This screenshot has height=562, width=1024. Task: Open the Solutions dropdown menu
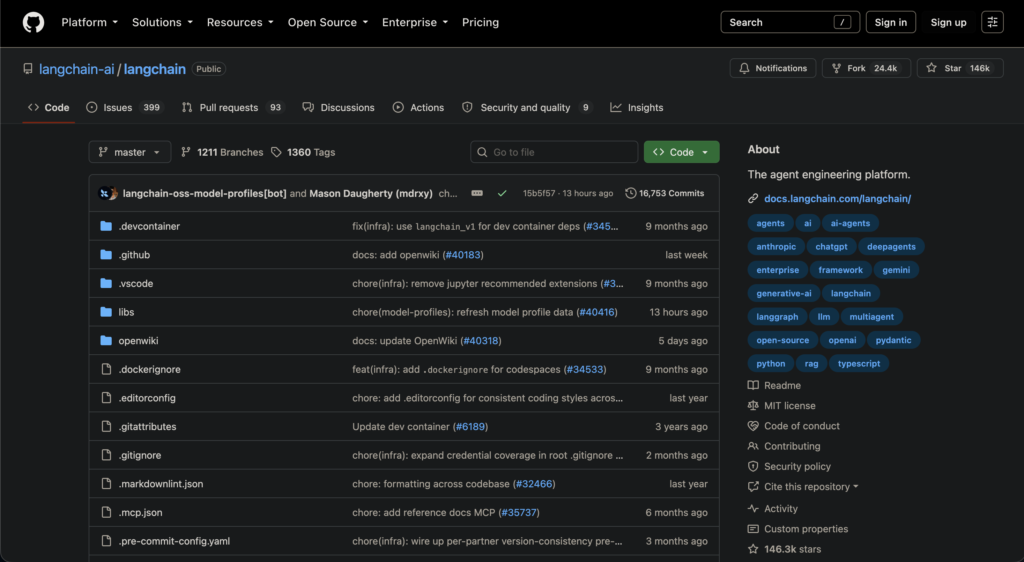point(162,22)
